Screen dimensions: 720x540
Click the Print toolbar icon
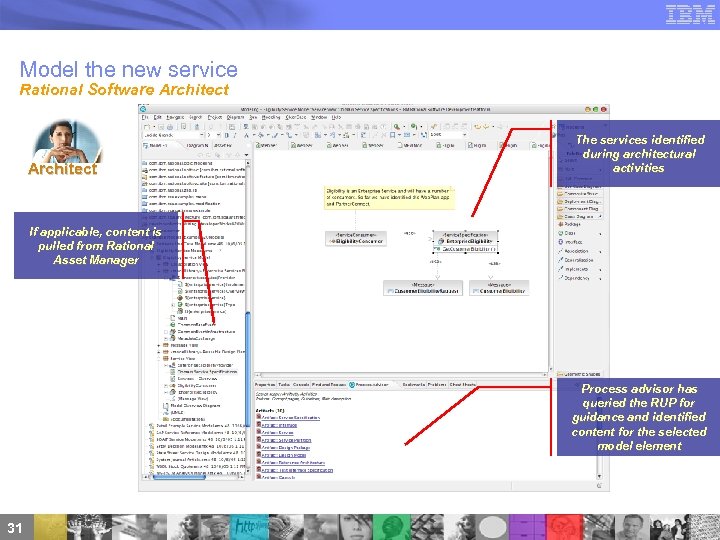coord(169,127)
